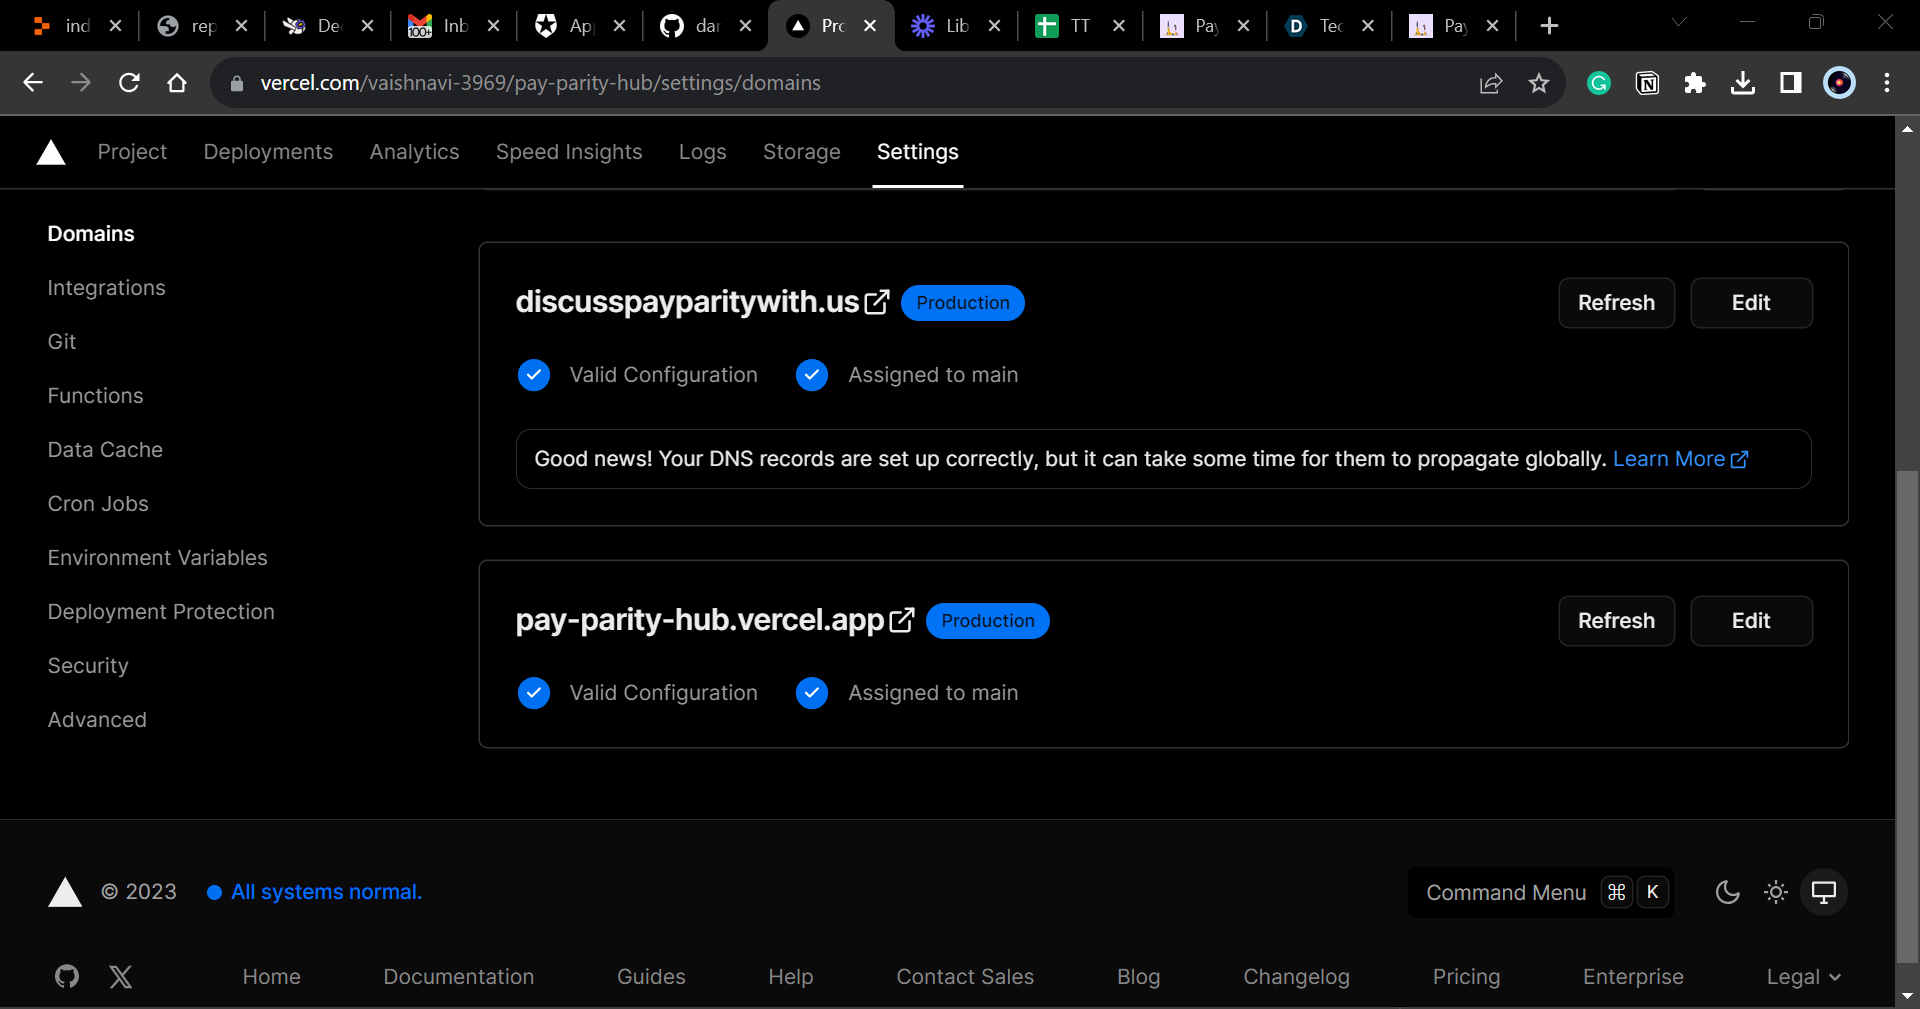1920x1009 pixels.
Task: Open the Notion extension icon
Action: (x=1647, y=83)
